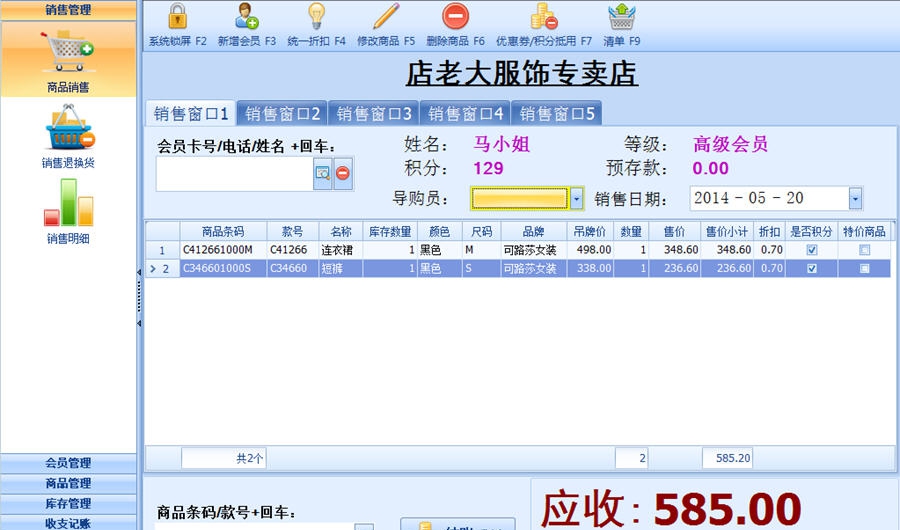Click size cell M in first row
The width and height of the screenshot is (900, 530).
[x=482, y=250]
